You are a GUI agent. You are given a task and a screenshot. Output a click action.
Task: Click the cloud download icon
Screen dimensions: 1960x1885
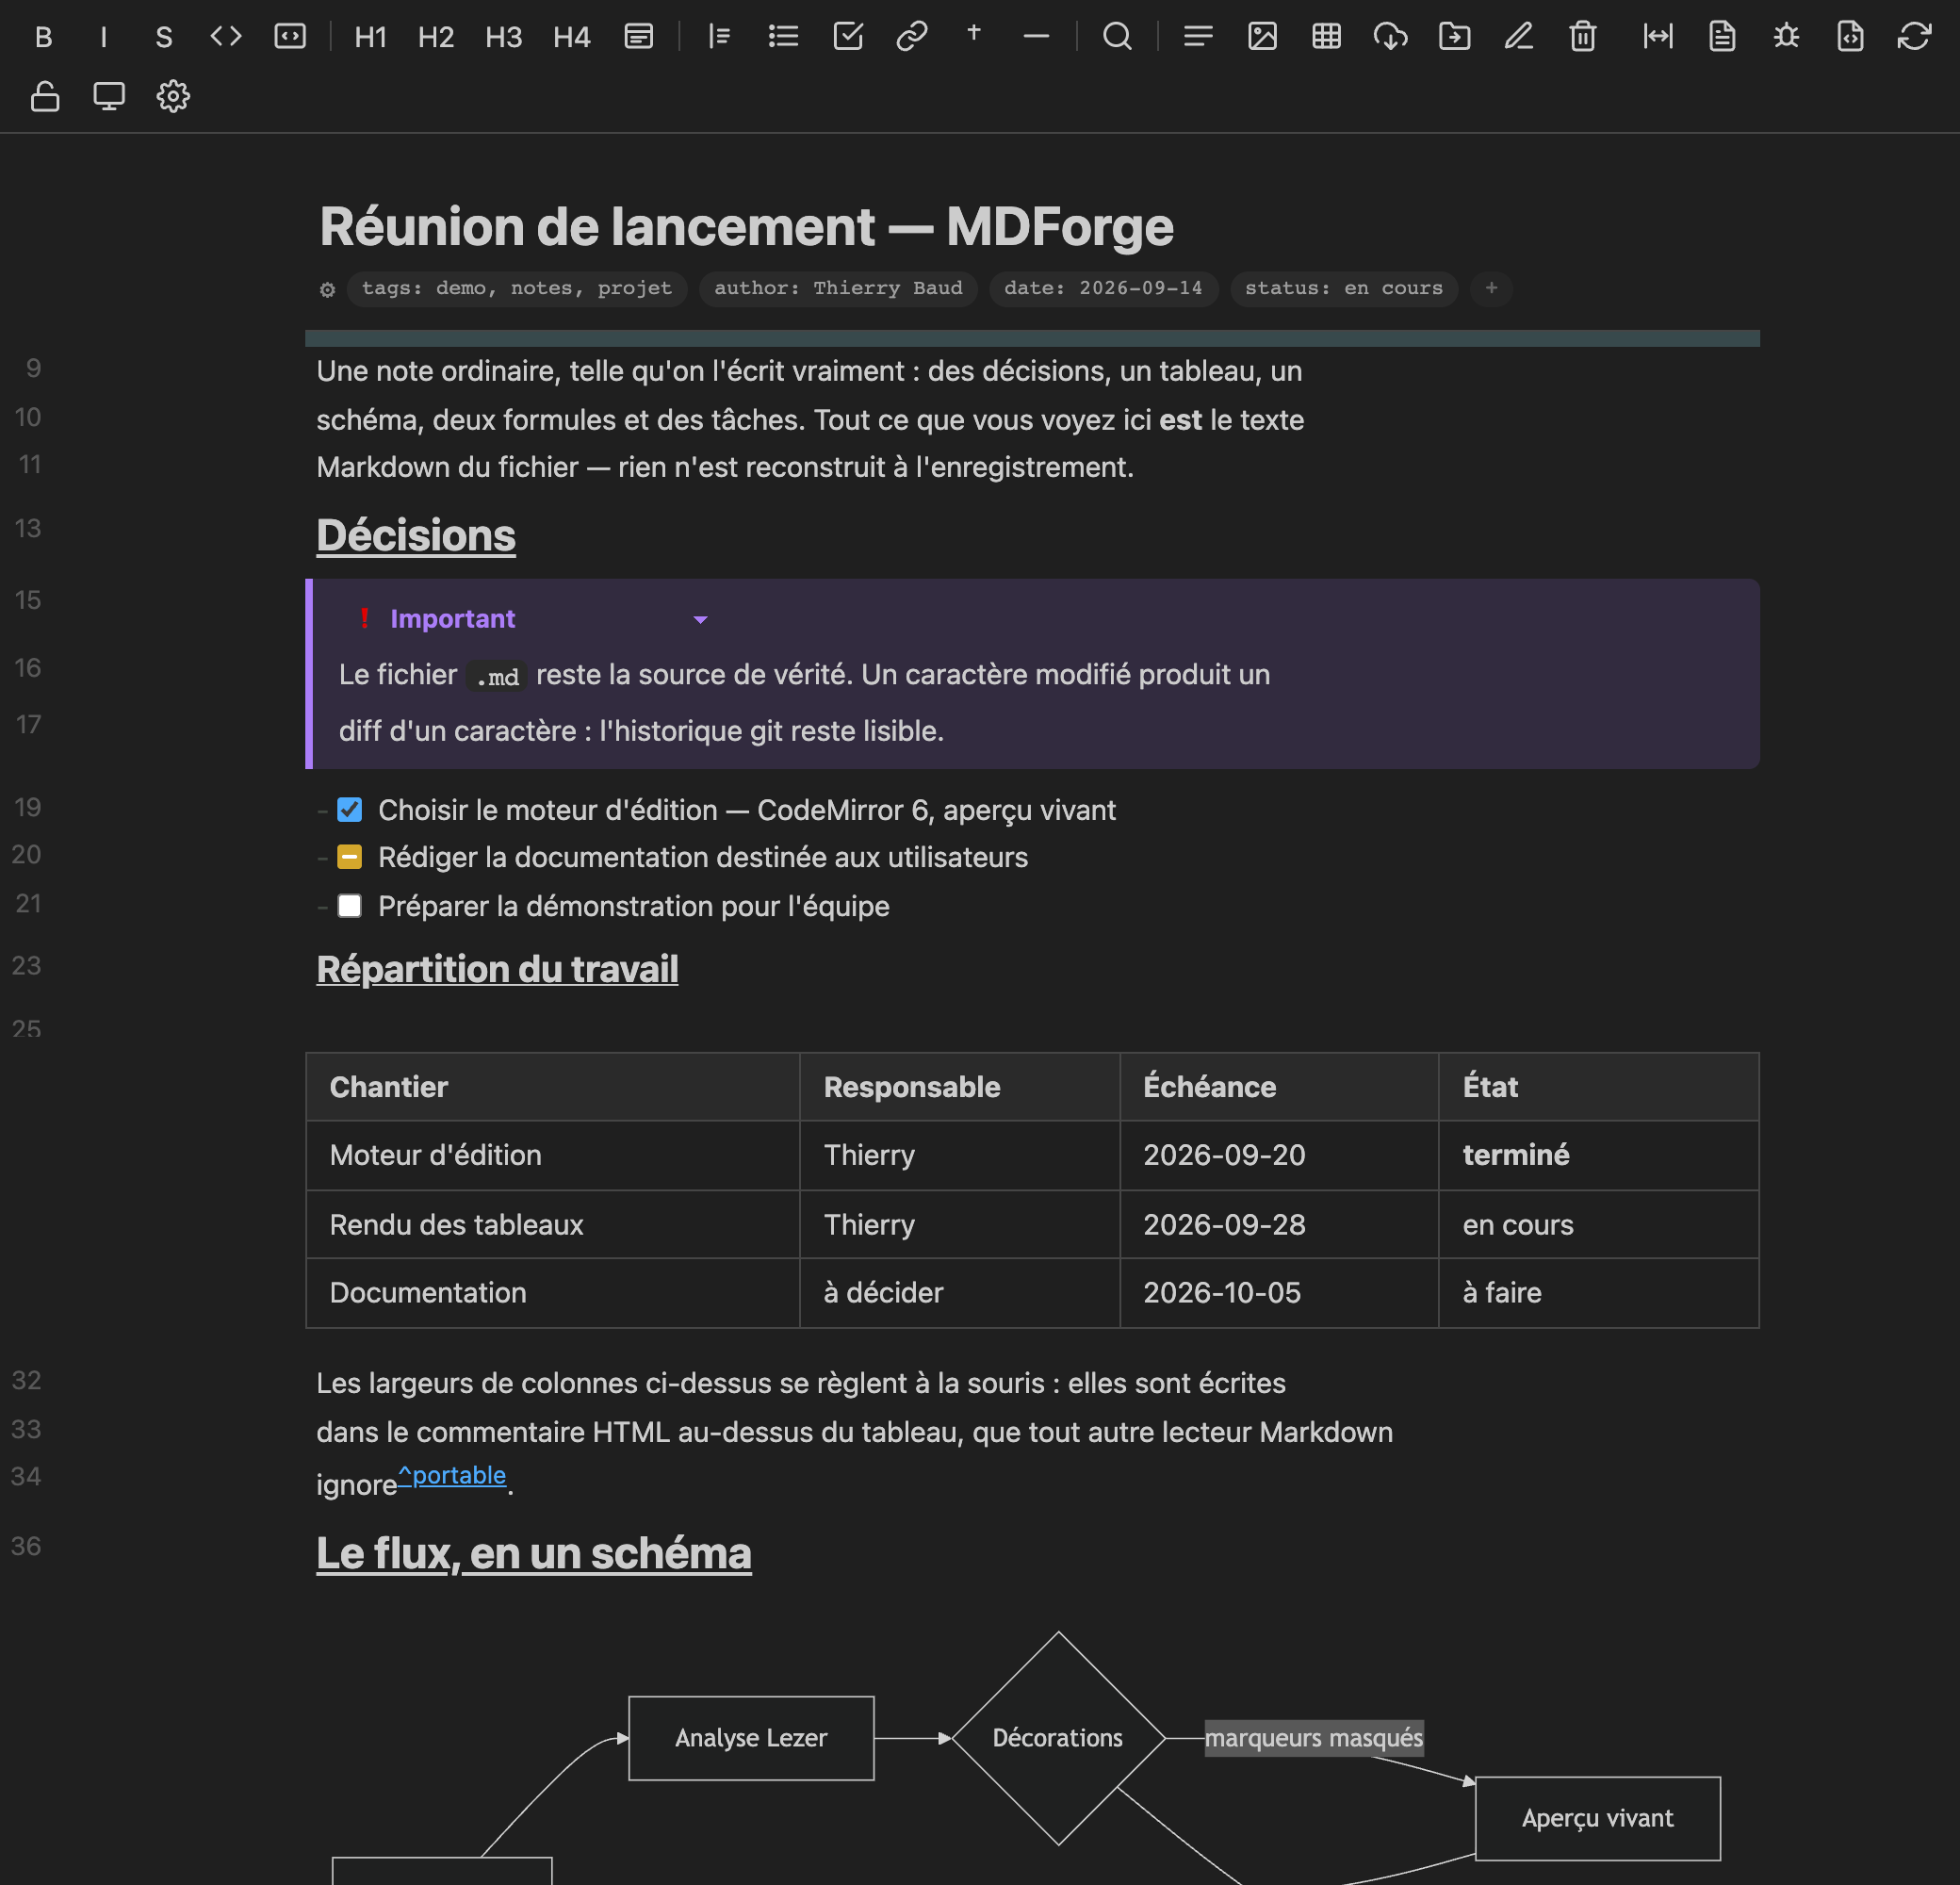coord(1391,37)
